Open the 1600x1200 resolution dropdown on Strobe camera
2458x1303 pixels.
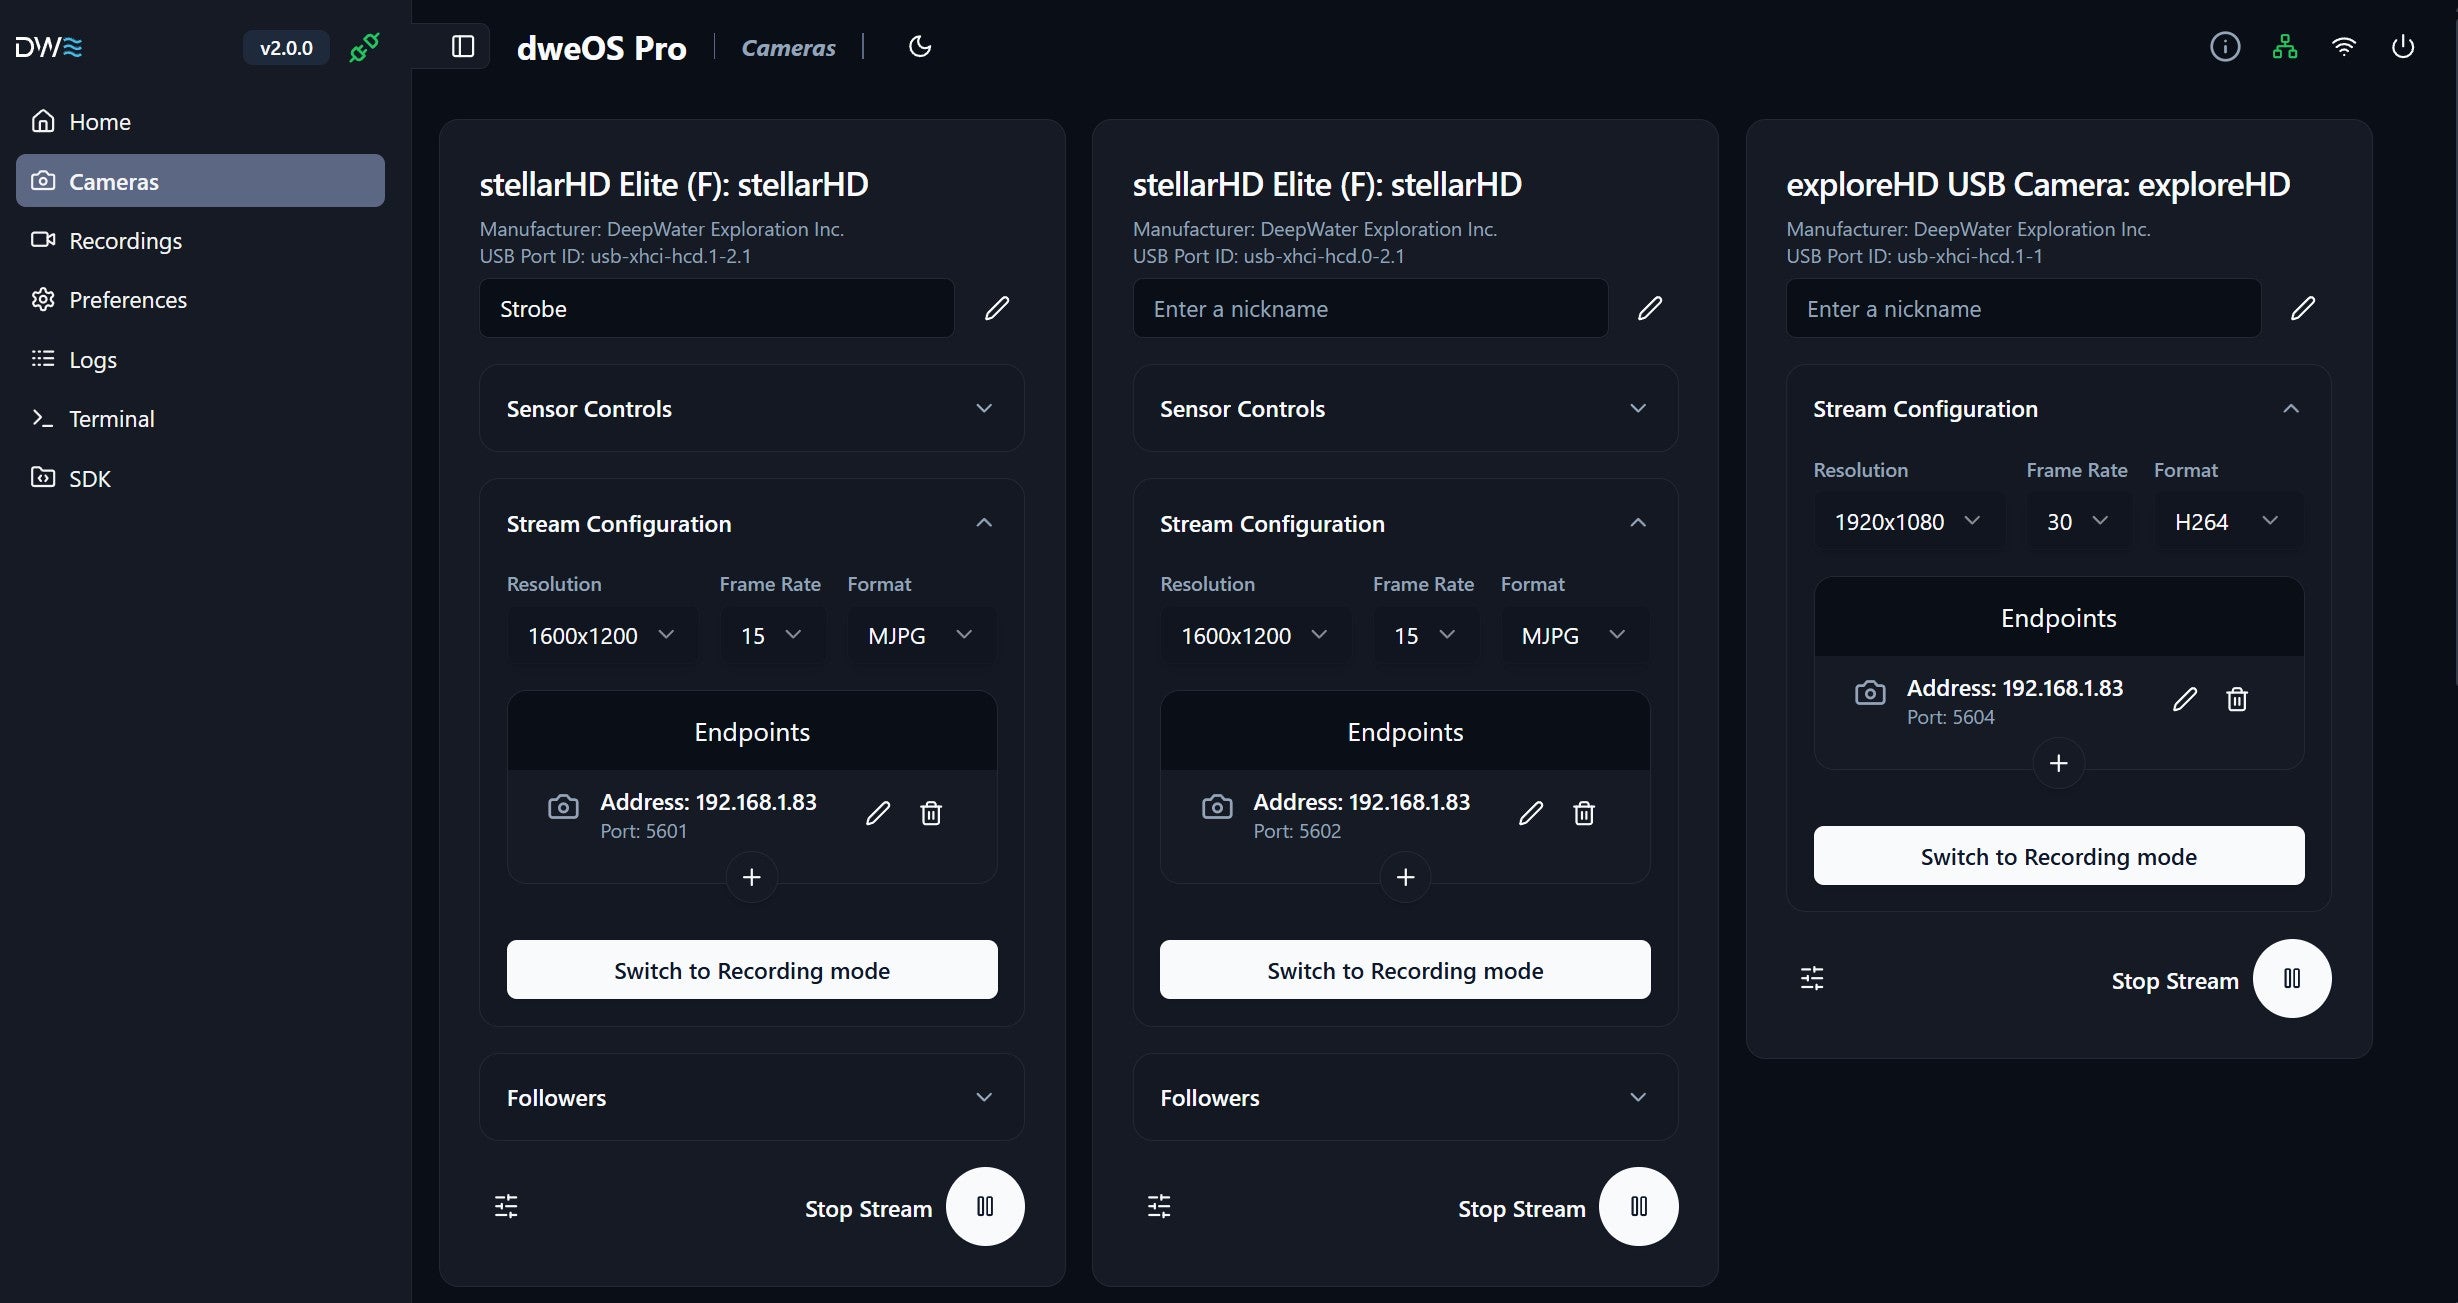point(601,635)
